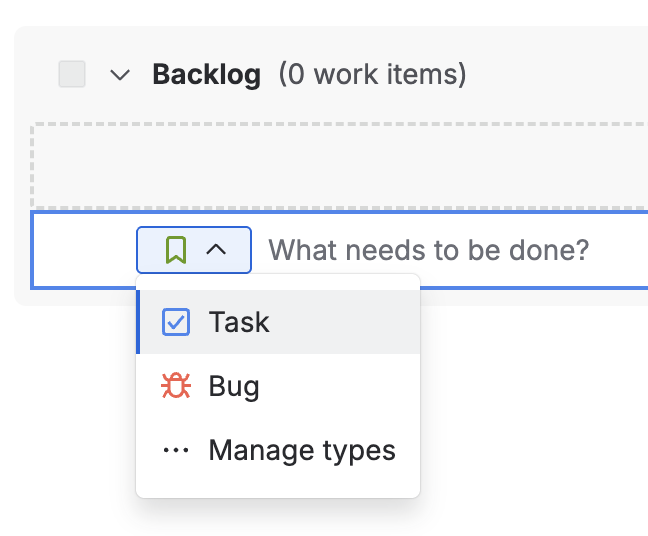Screen dimensions: 648x536
Task: Click the '(0 work items)' count
Action: click(x=372, y=74)
